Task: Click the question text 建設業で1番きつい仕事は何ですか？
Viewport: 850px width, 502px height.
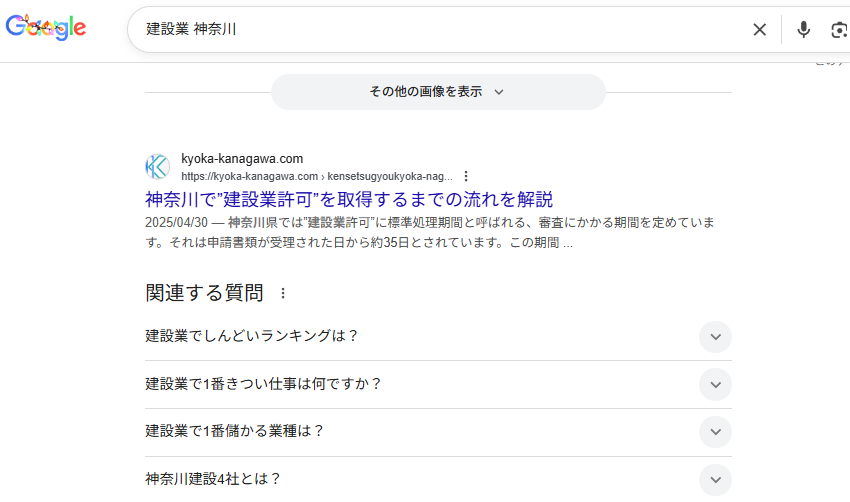Action: tap(264, 384)
